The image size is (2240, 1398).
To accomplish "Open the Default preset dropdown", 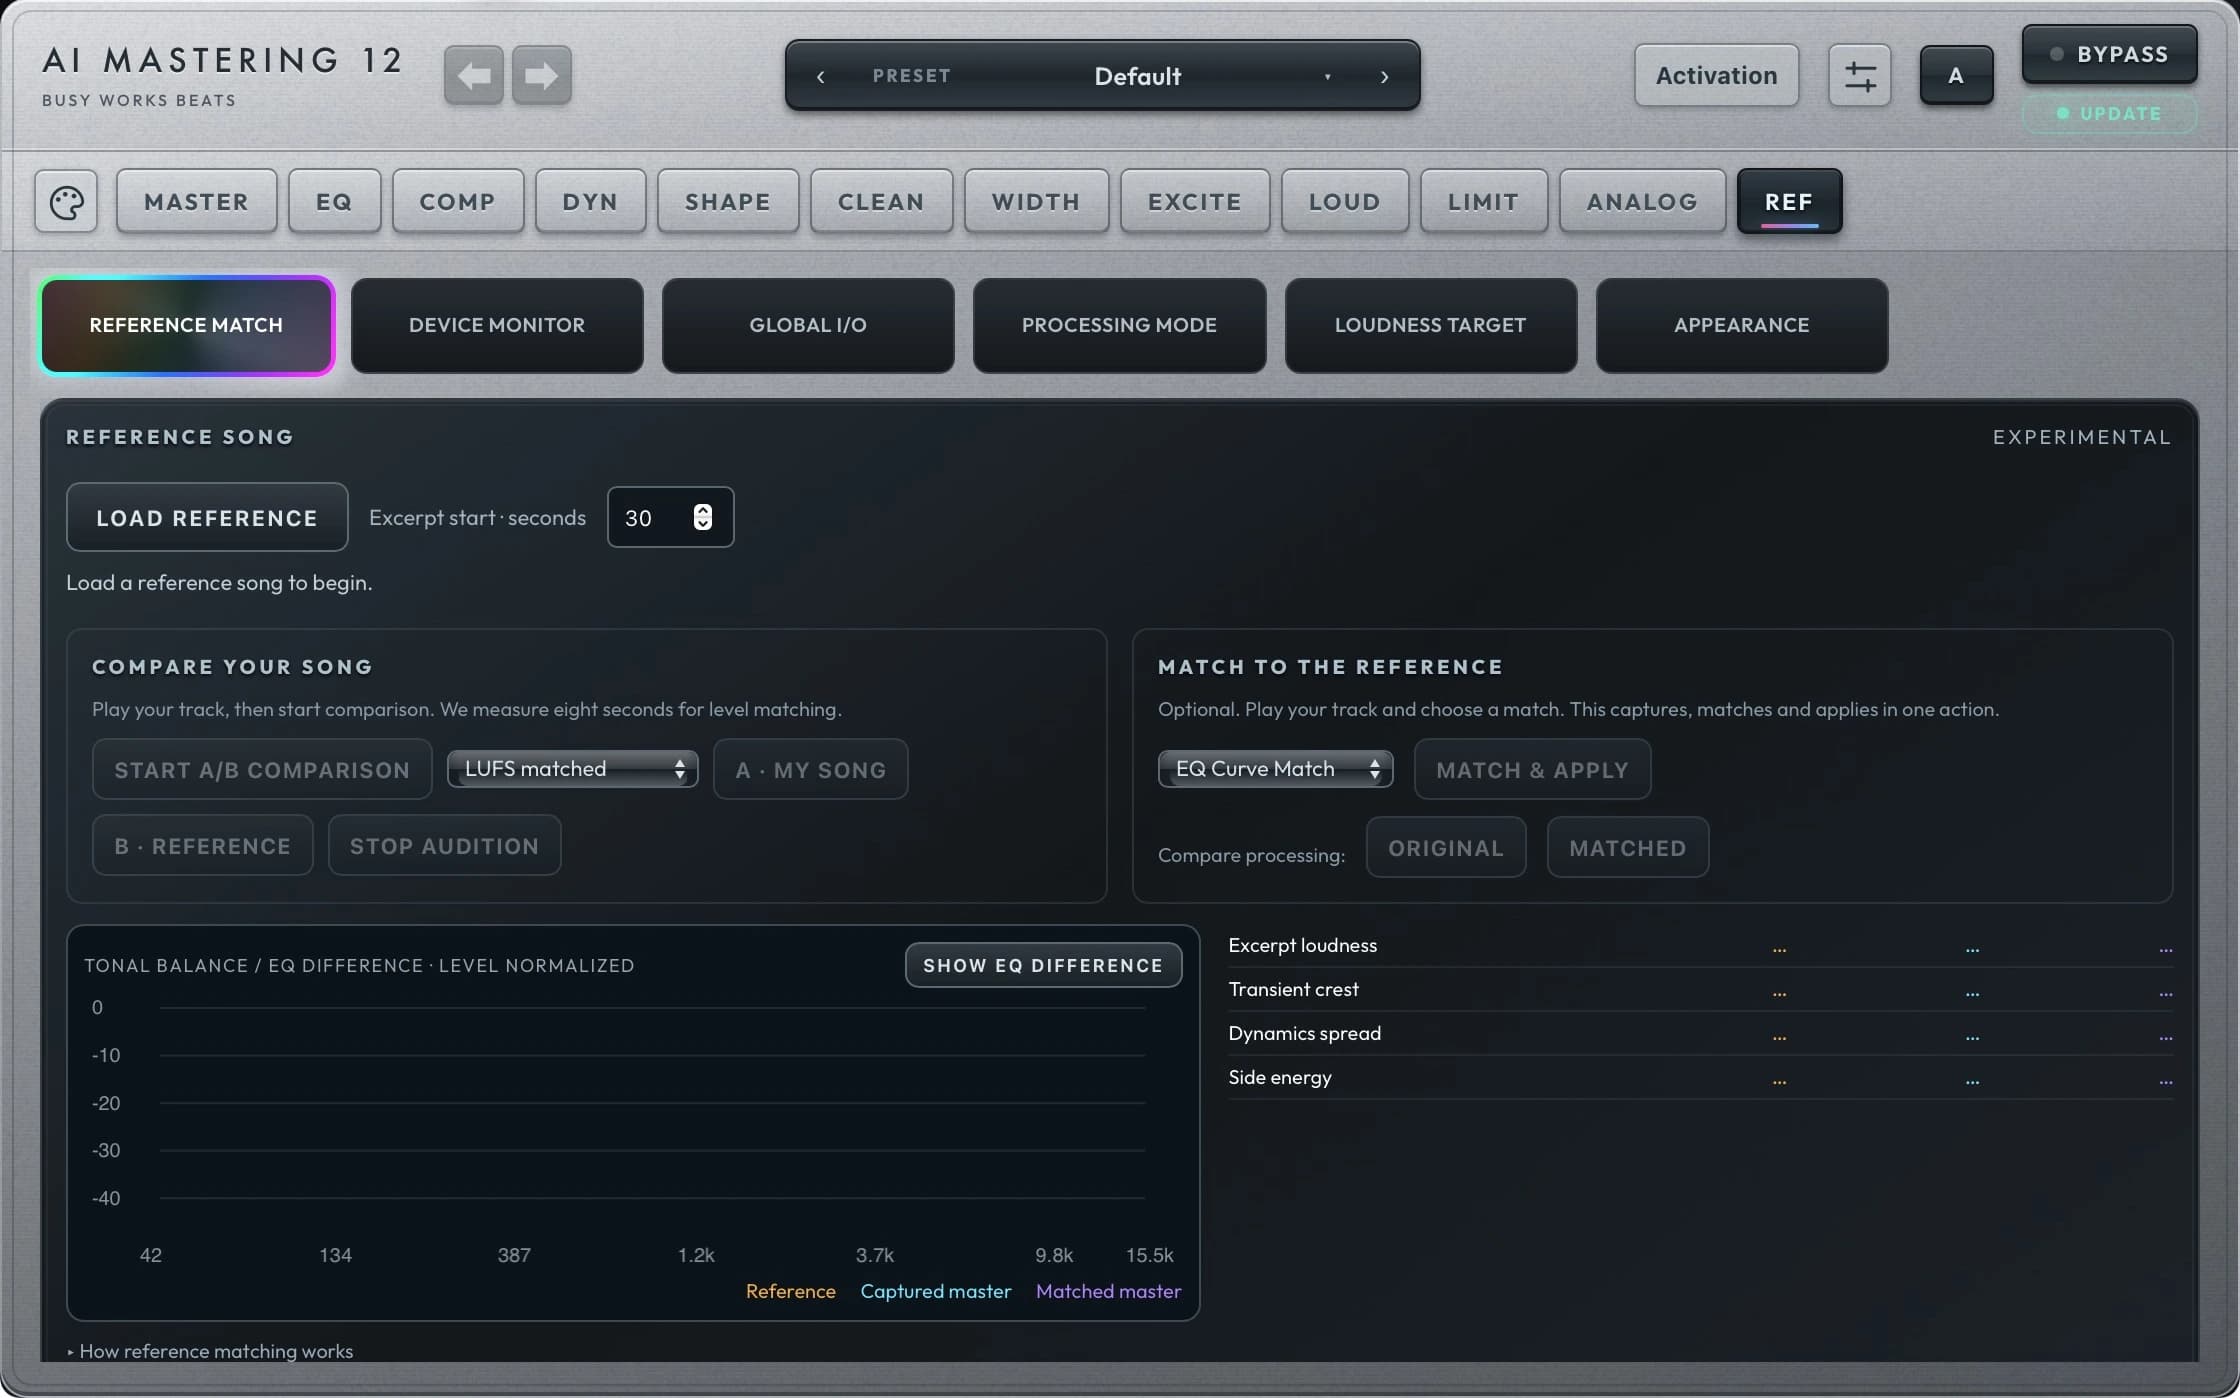I will coord(1137,76).
